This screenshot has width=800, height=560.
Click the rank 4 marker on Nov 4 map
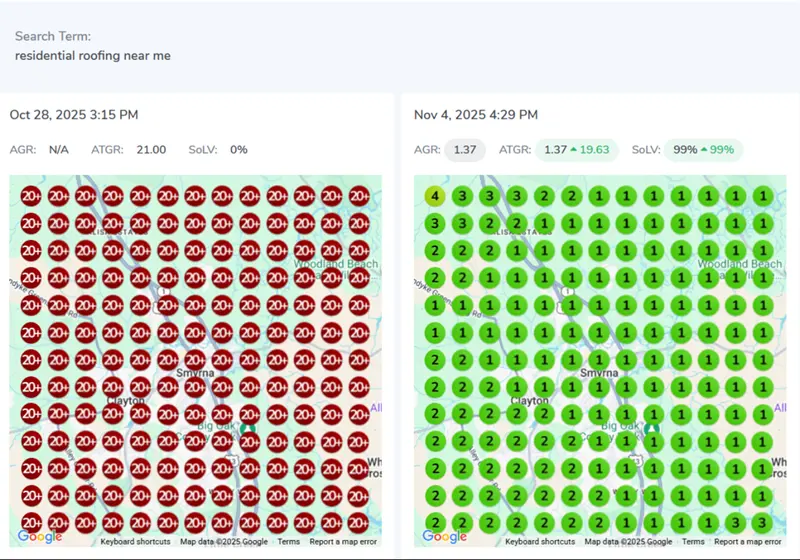pyautogui.click(x=434, y=196)
